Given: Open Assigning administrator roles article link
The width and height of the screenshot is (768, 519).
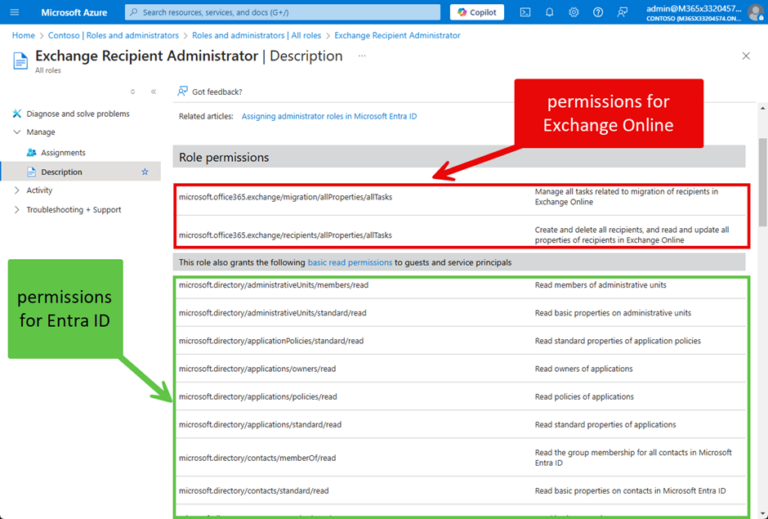Looking at the screenshot, I should coord(329,117).
